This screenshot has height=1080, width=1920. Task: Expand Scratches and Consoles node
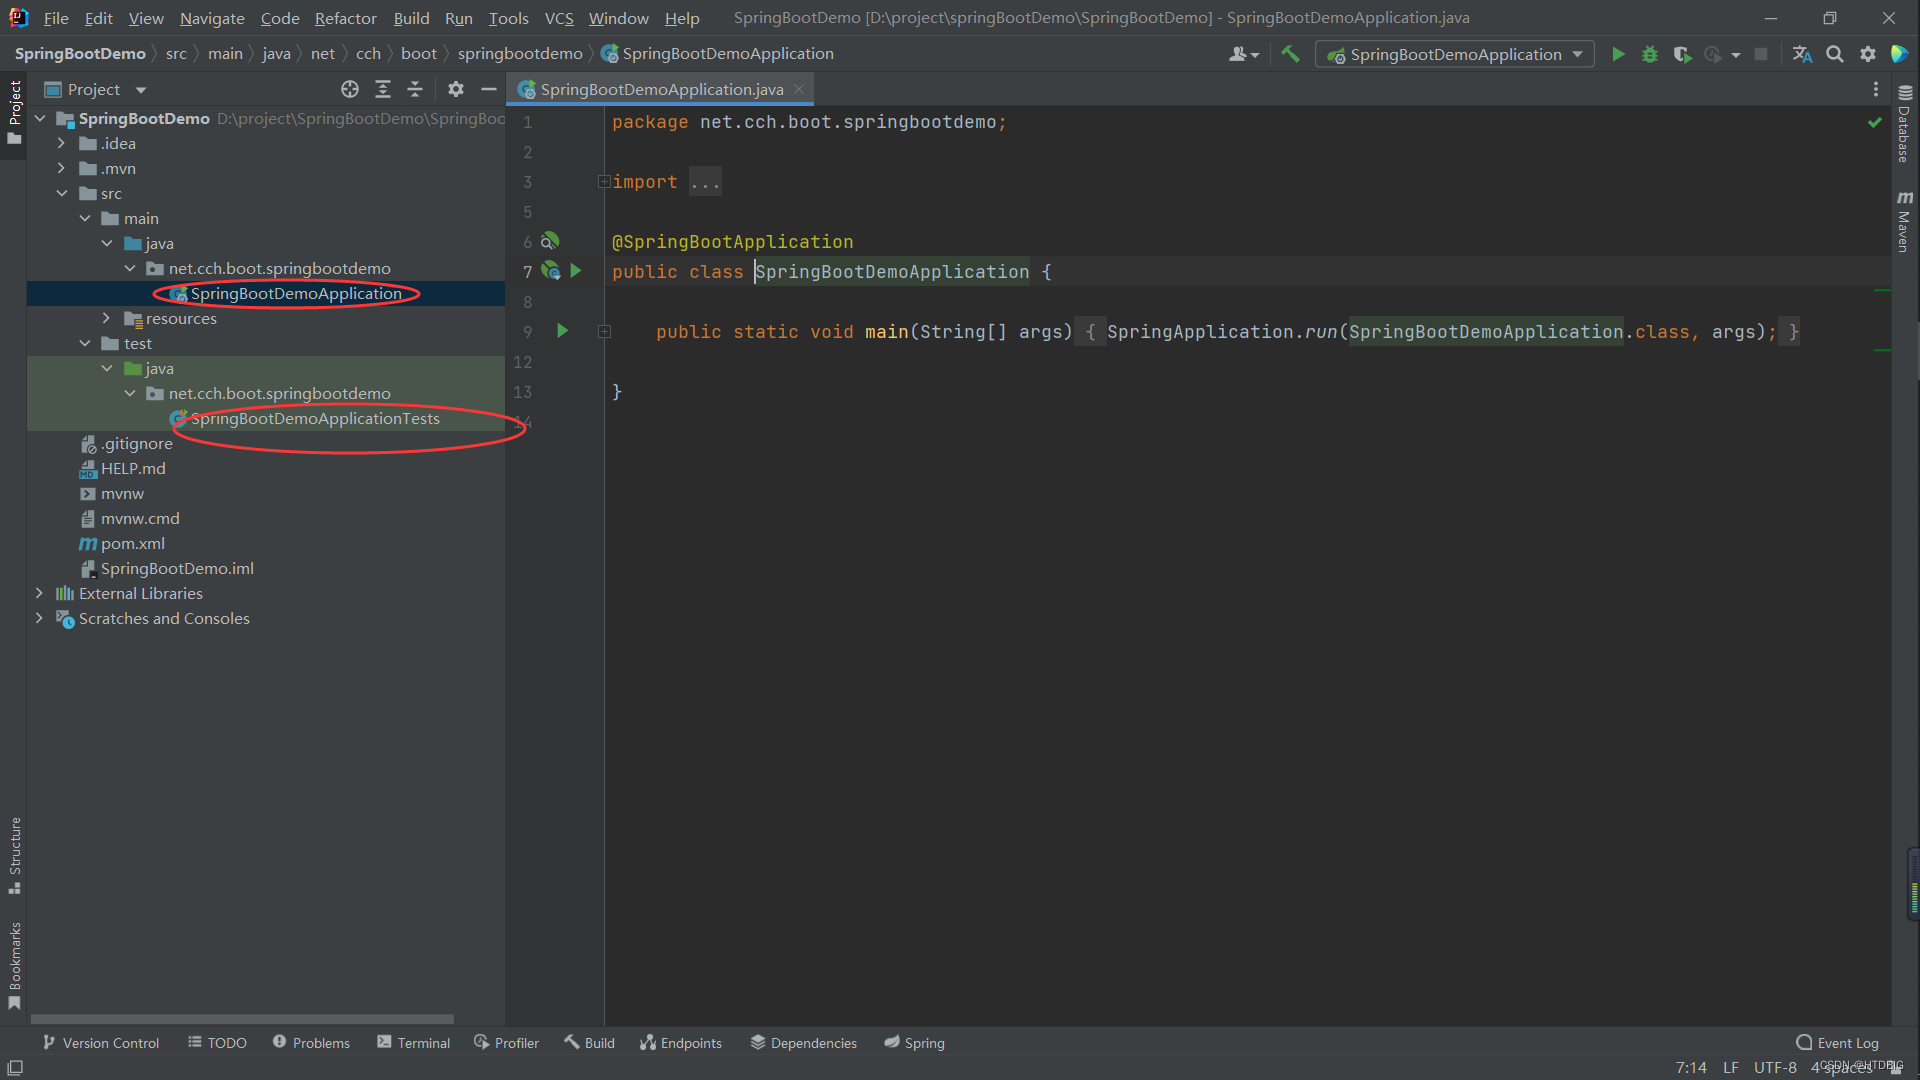tap(39, 618)
